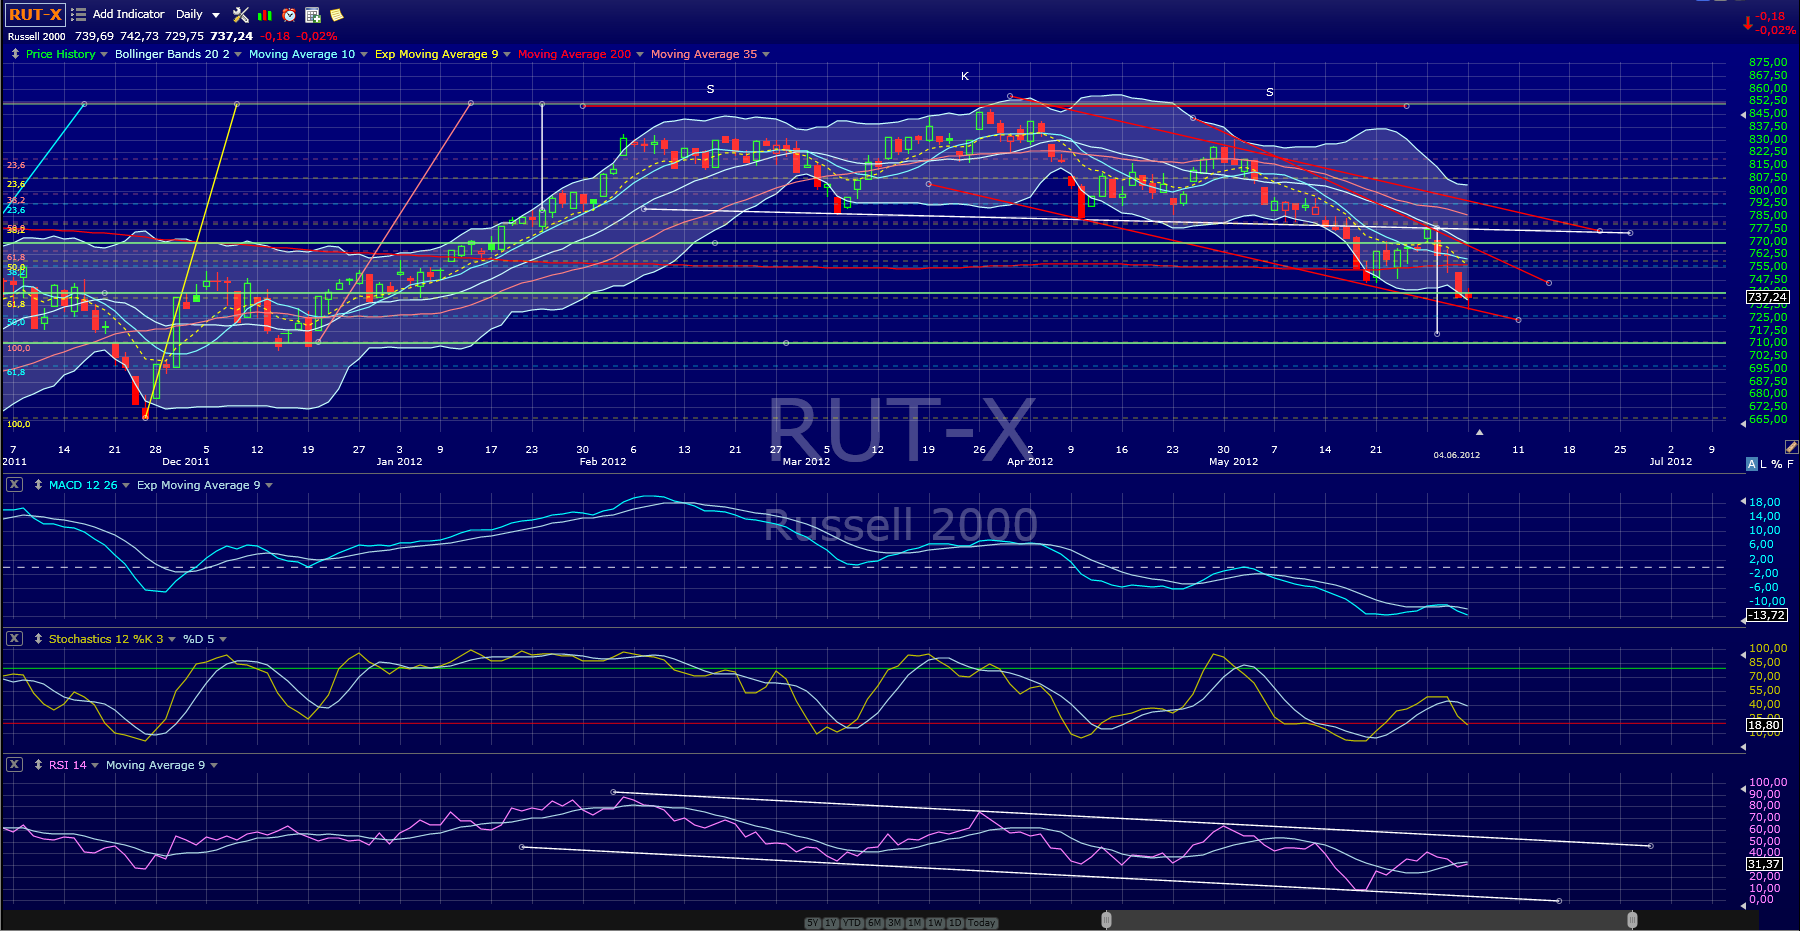This screenshot has height=931, width=1800.
Task: Click the -13,72 MACD value tag
Action: click(1767, 615)
